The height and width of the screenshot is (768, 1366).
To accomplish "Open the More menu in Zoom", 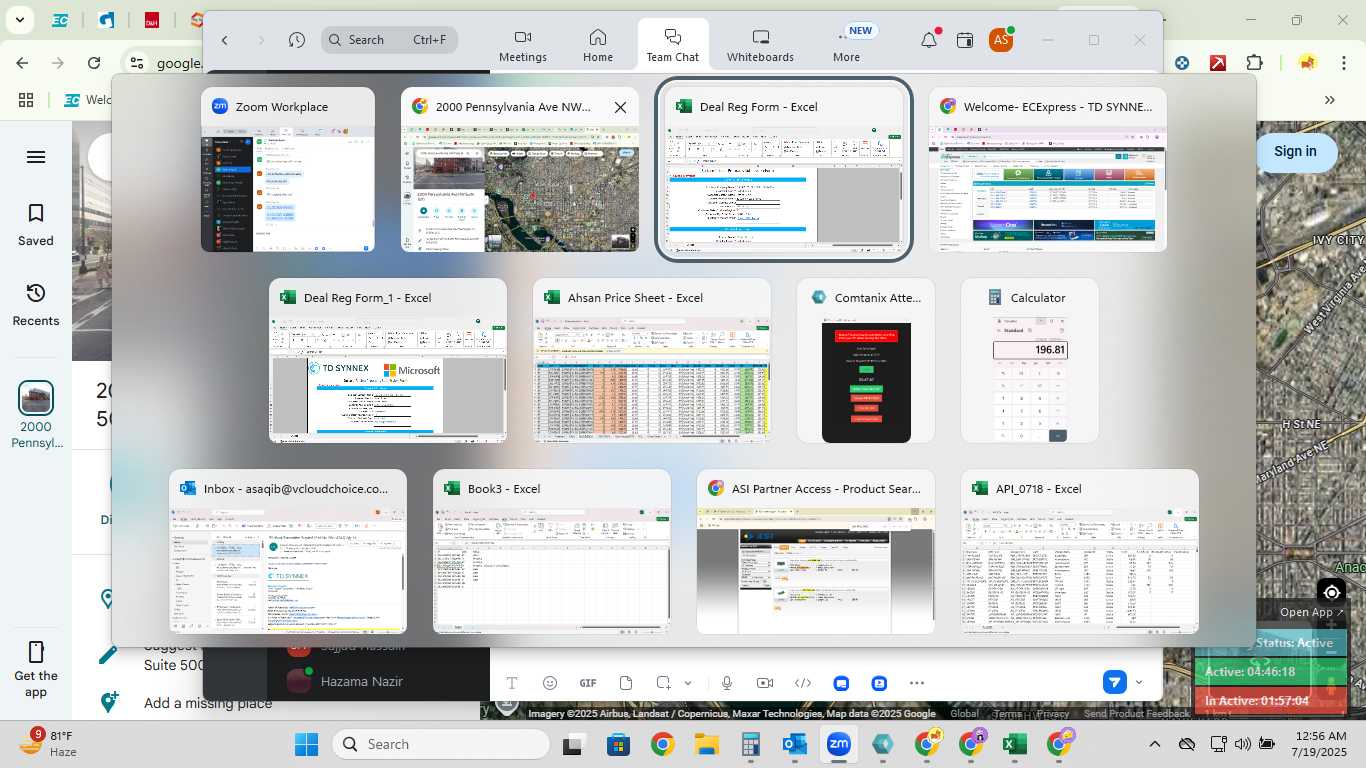I will (x=846, y=45).
